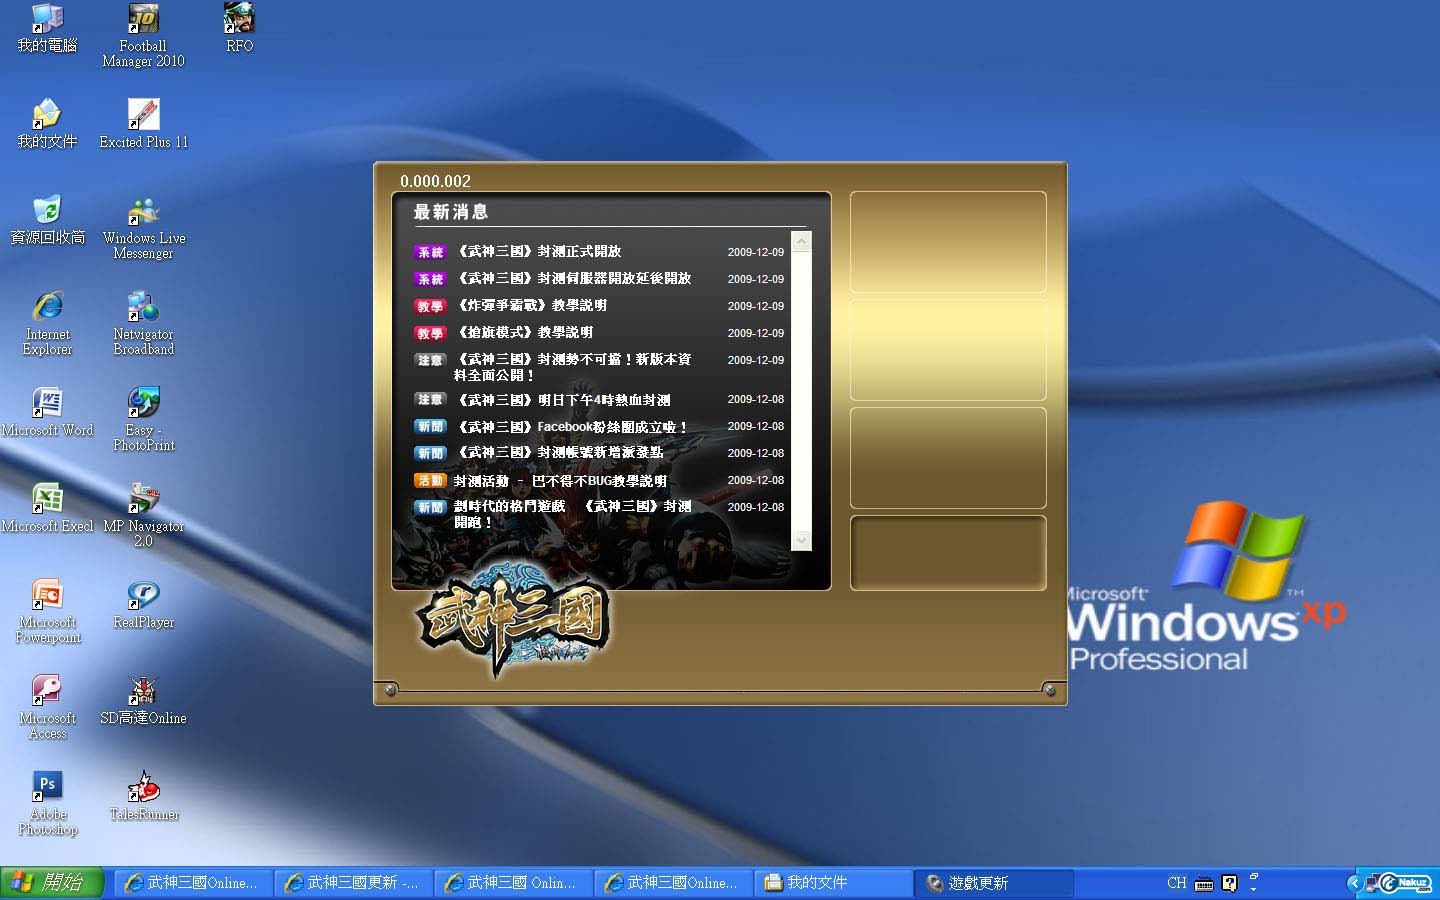The image size is (1440, 900).
Task: Open the Excited Plus 11 shortcut
Action: click(x=143, y=115)
